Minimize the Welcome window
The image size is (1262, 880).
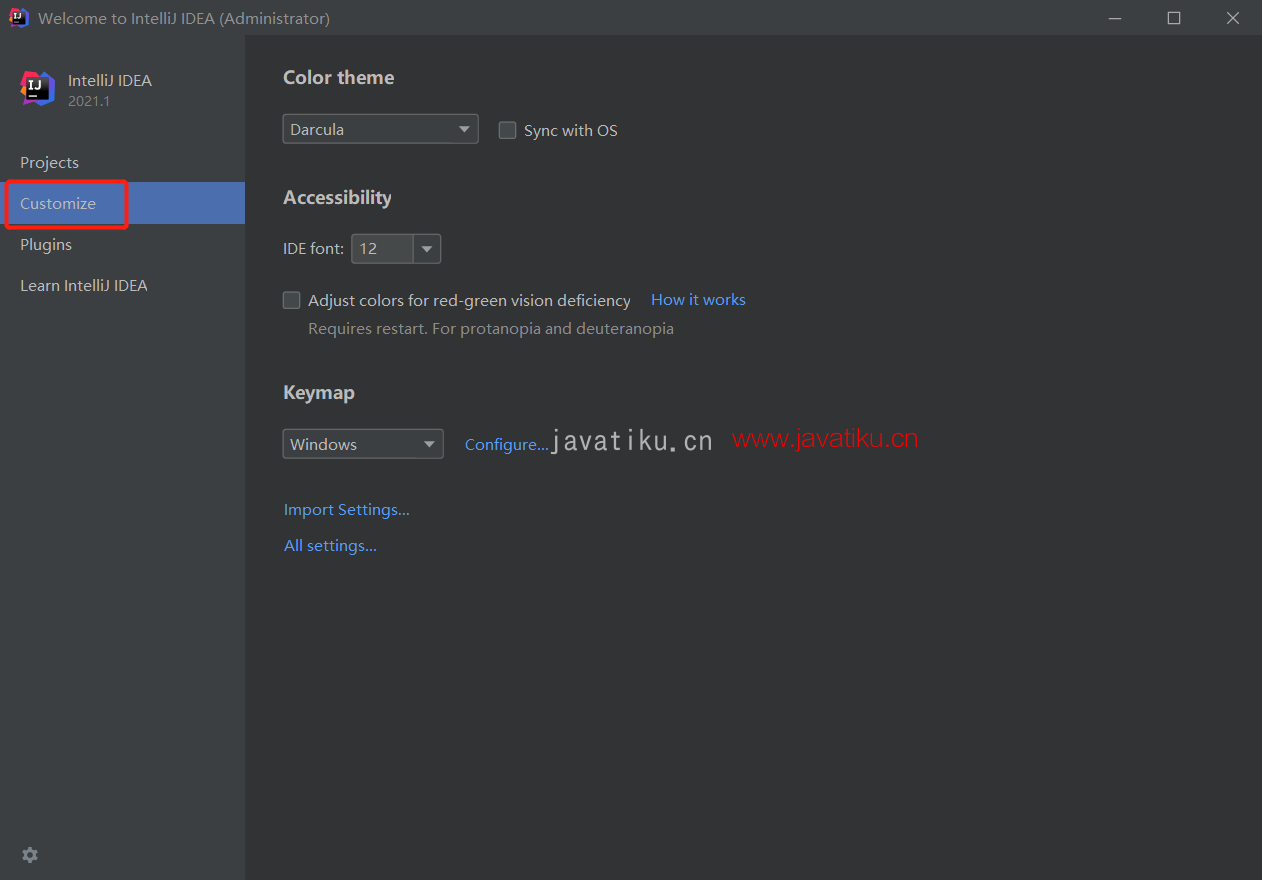[1115, 18]
